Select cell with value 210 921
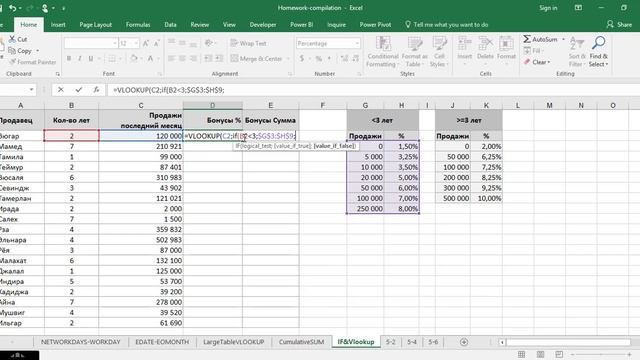Screen dimensions: 640x360 (x=141, y=146)
